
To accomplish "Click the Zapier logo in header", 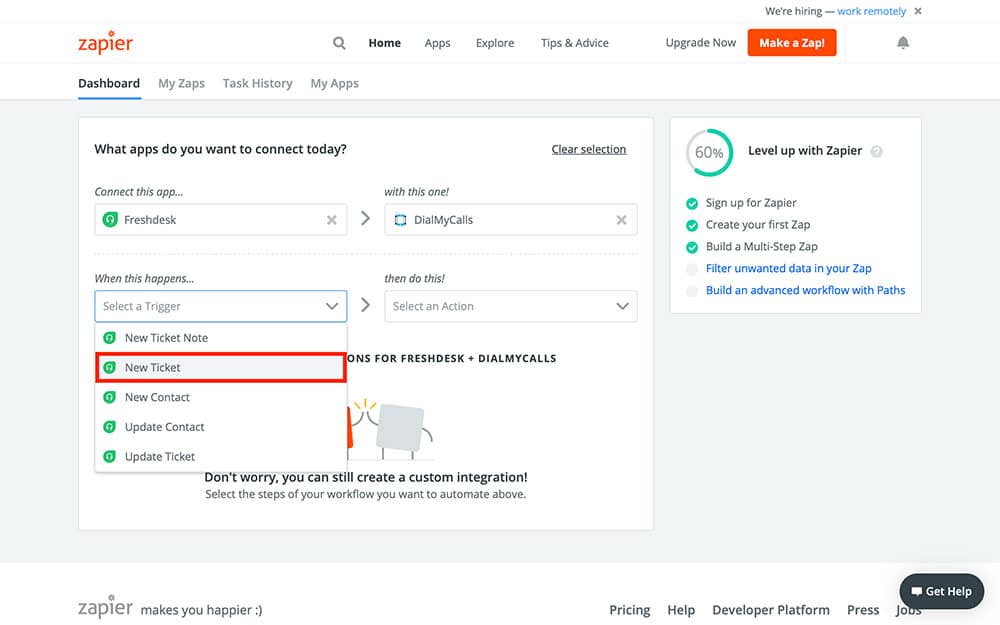I will tap(105, 43).
